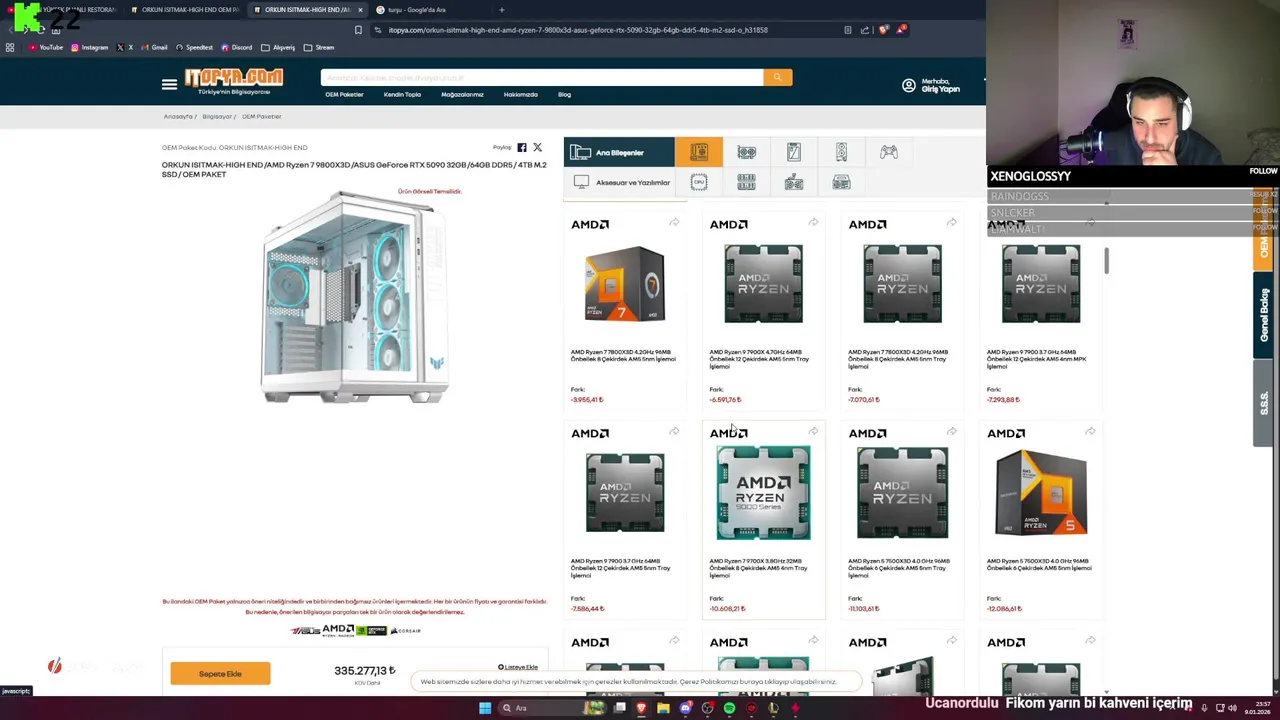This screenshot has height=720, width=1280.
Task: Open the Windows Start menu
Action: pos(485,708)
